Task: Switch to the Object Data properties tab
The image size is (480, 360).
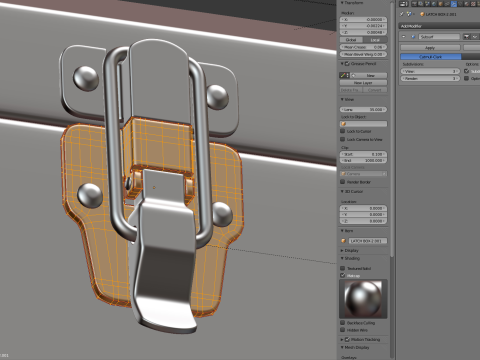Action: click(460, 4)
